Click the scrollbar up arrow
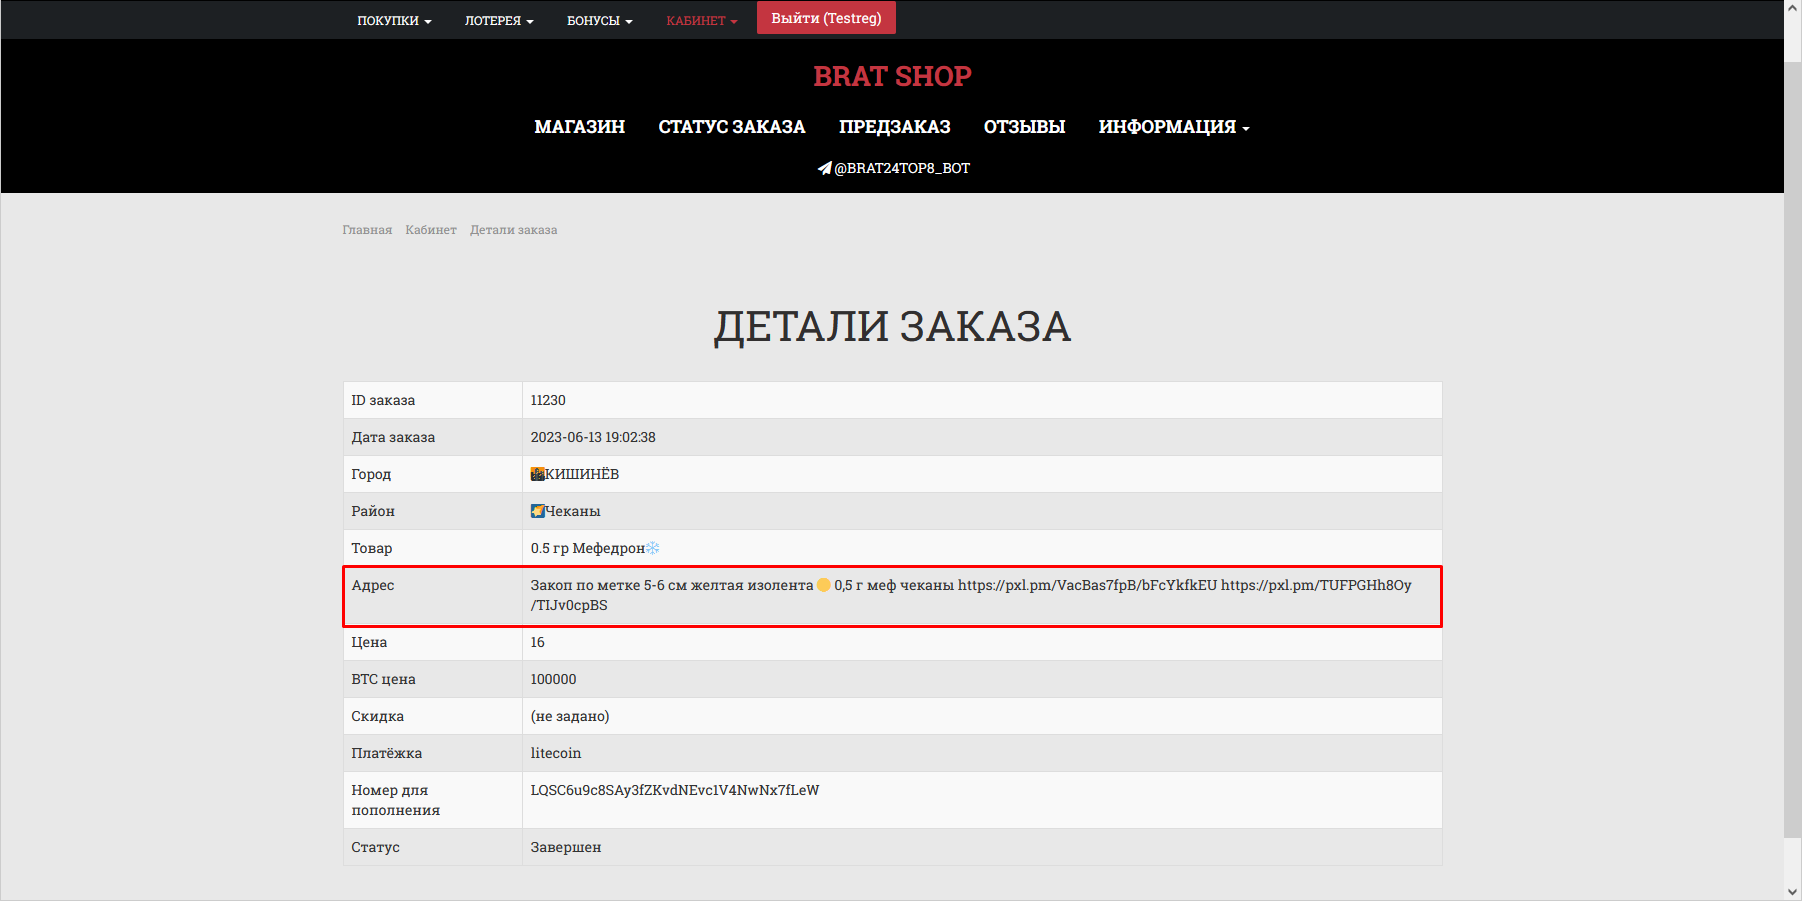This screenshot has height=901, width=1802. (x=1793, y=8)
